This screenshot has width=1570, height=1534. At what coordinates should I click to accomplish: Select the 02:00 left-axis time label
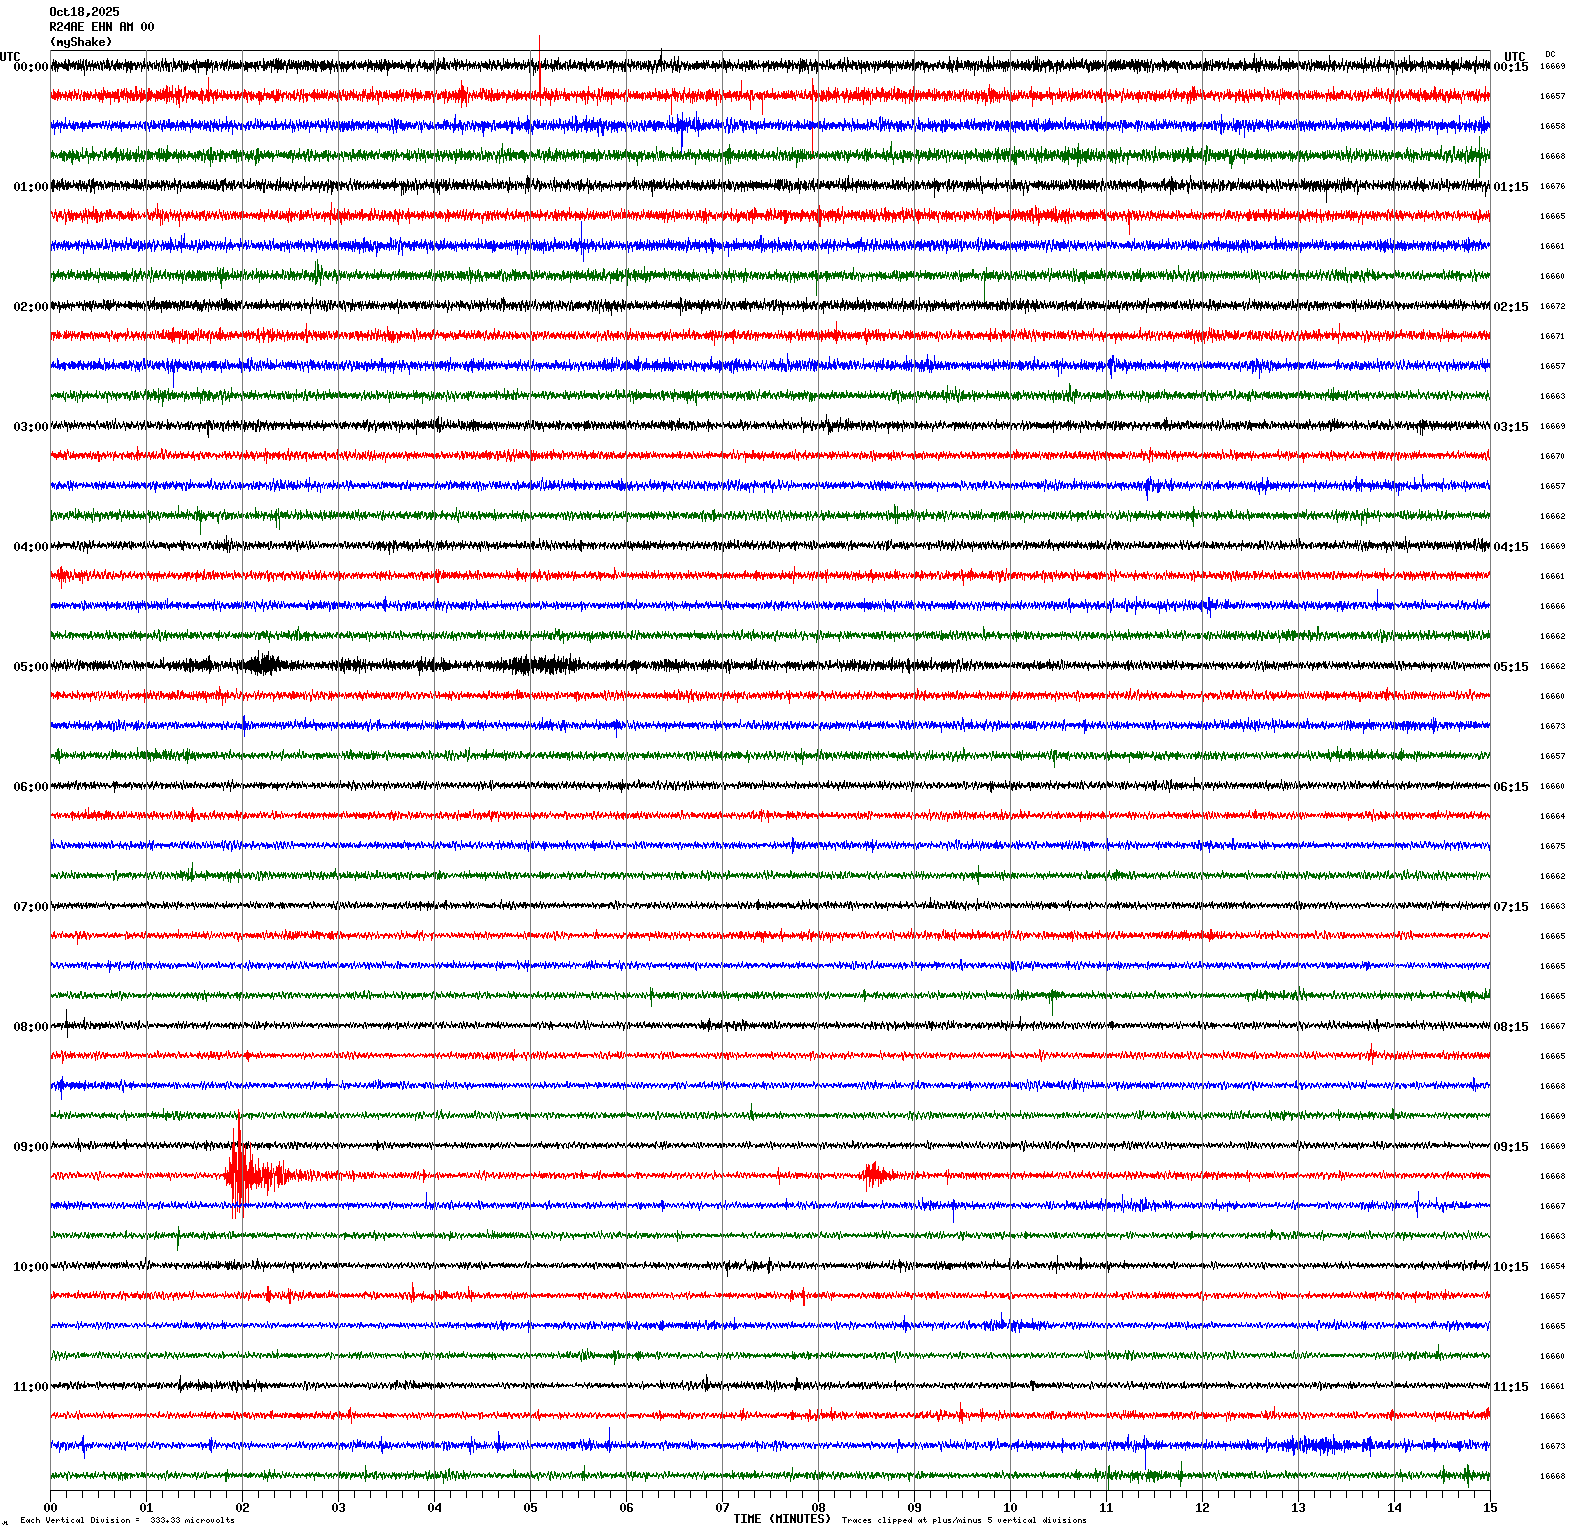tap(30, 307)
